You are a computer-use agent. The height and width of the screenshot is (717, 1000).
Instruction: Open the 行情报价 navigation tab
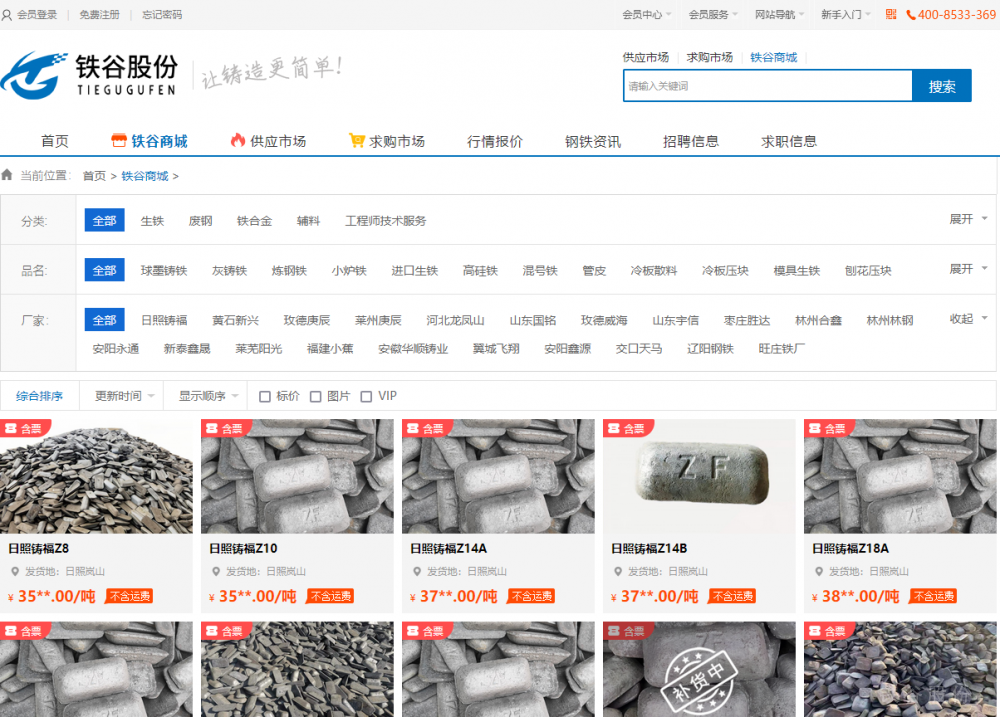pyautogui.click(x=495, y=141)
